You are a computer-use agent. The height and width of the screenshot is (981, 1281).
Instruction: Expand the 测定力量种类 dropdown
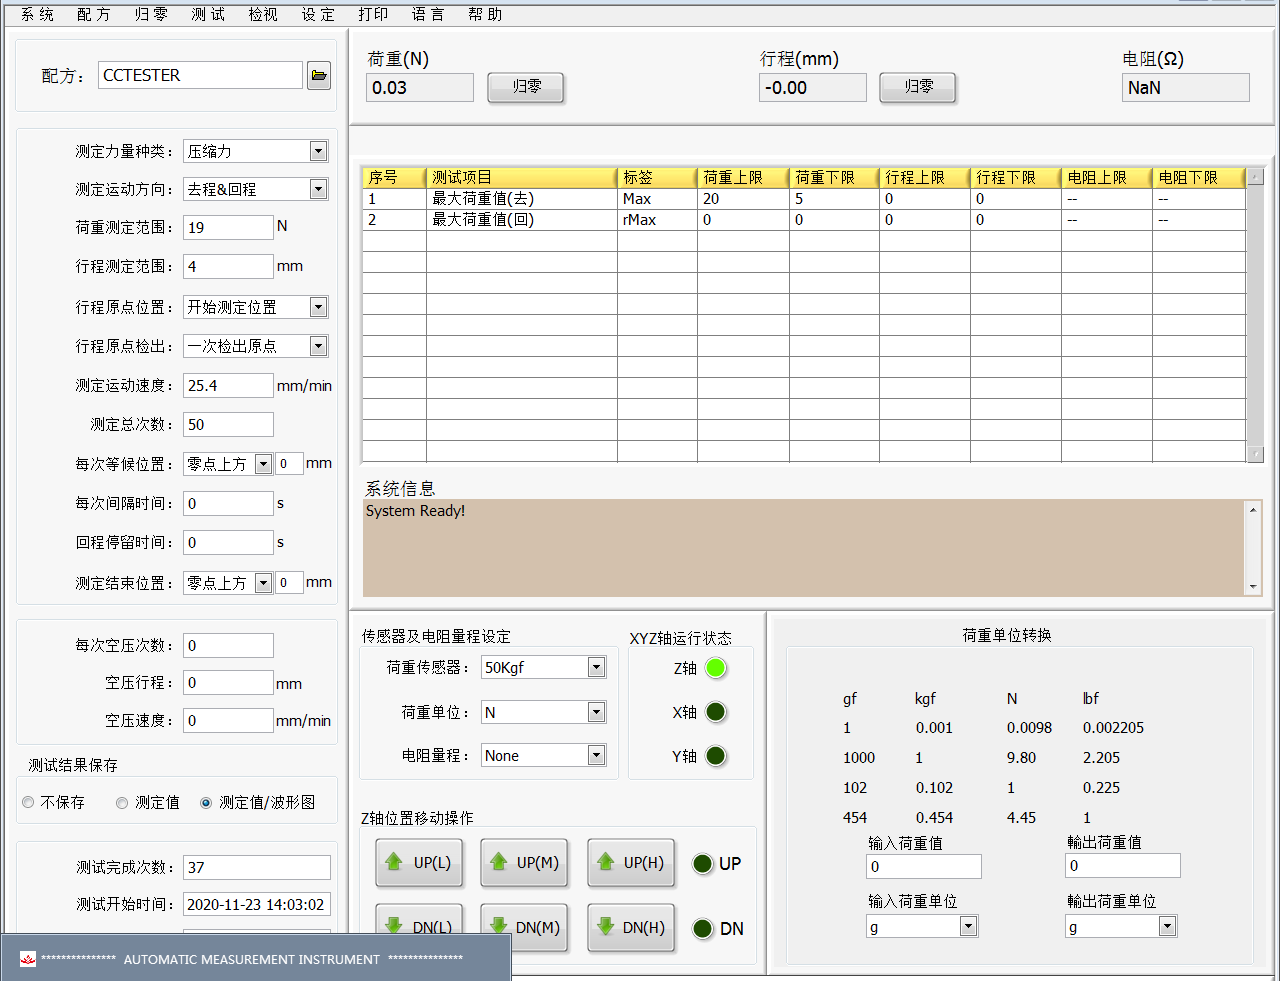(x=318, y=151)
